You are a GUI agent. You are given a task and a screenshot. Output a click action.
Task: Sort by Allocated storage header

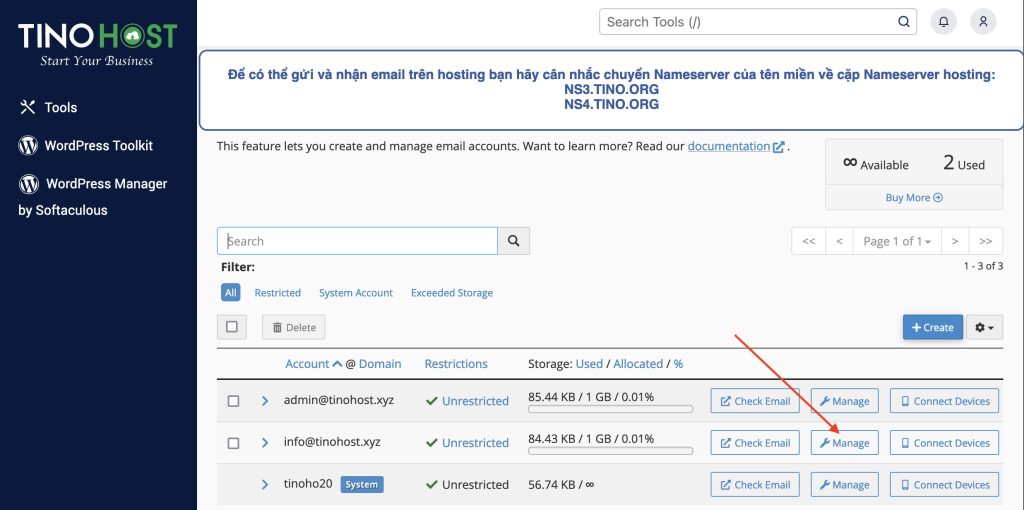coord(638,364)
